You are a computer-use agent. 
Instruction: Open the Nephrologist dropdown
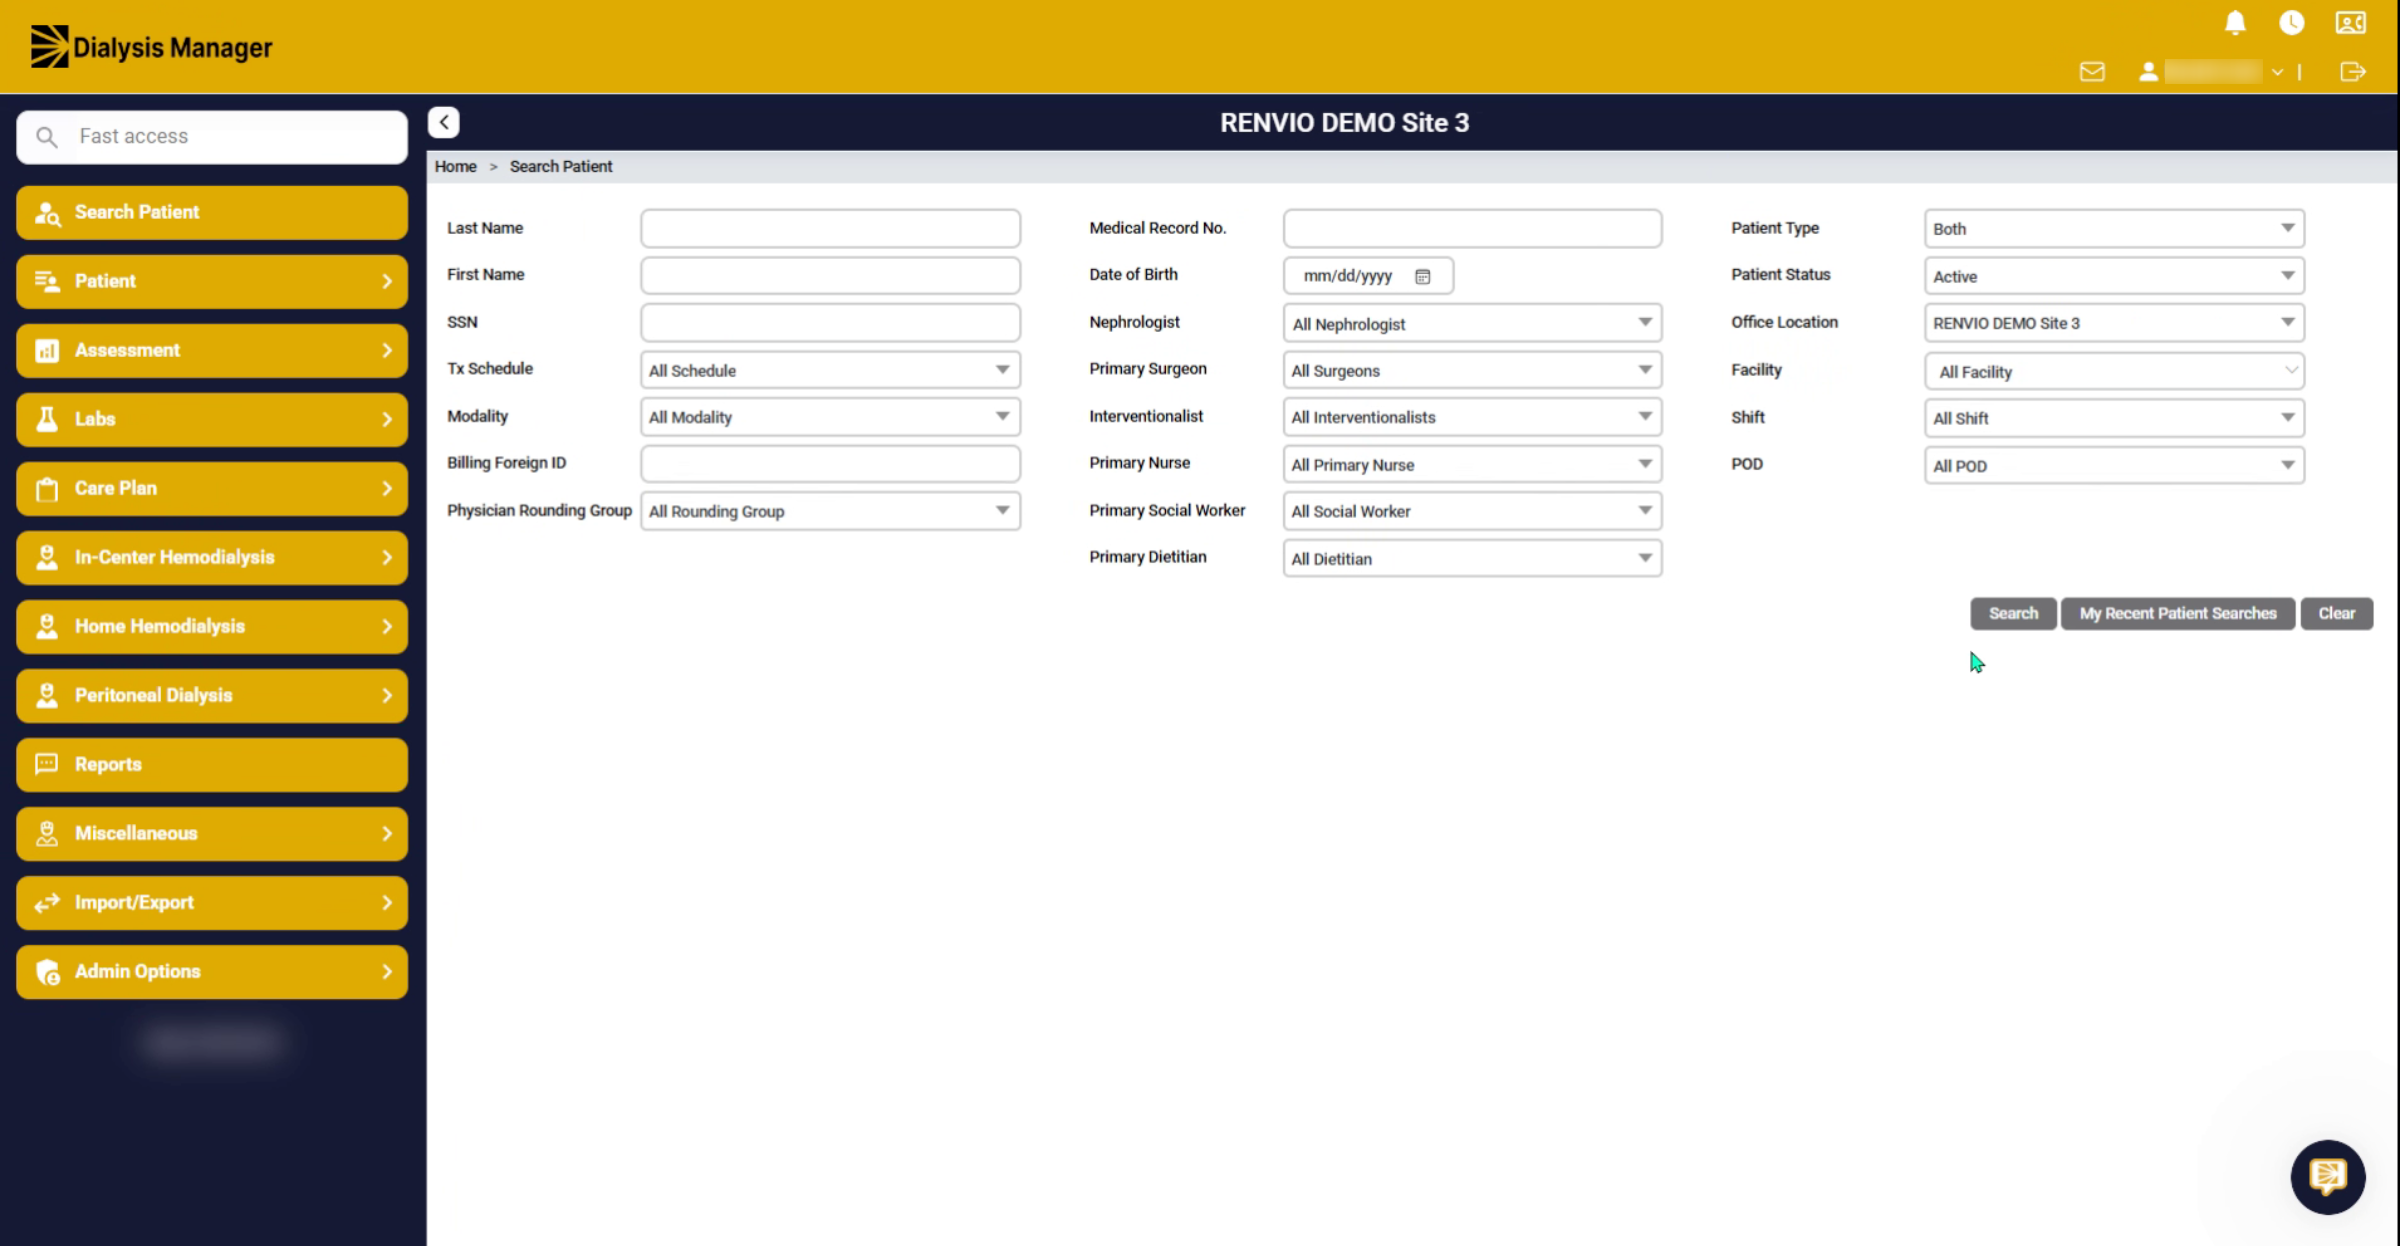(x=1472, y=323)
